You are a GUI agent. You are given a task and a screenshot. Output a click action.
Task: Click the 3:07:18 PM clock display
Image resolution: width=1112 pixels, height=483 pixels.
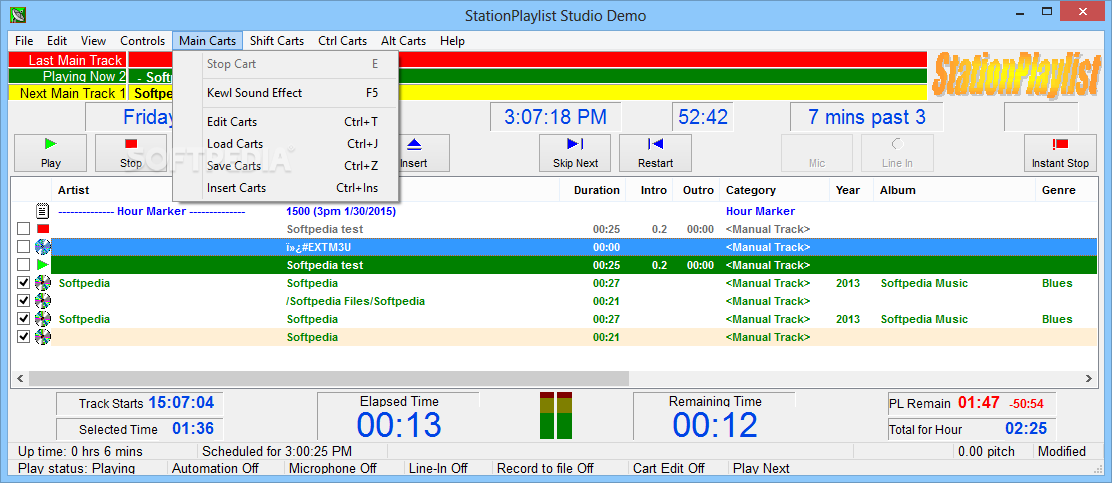pyautogui.click(x=555, y=117)
